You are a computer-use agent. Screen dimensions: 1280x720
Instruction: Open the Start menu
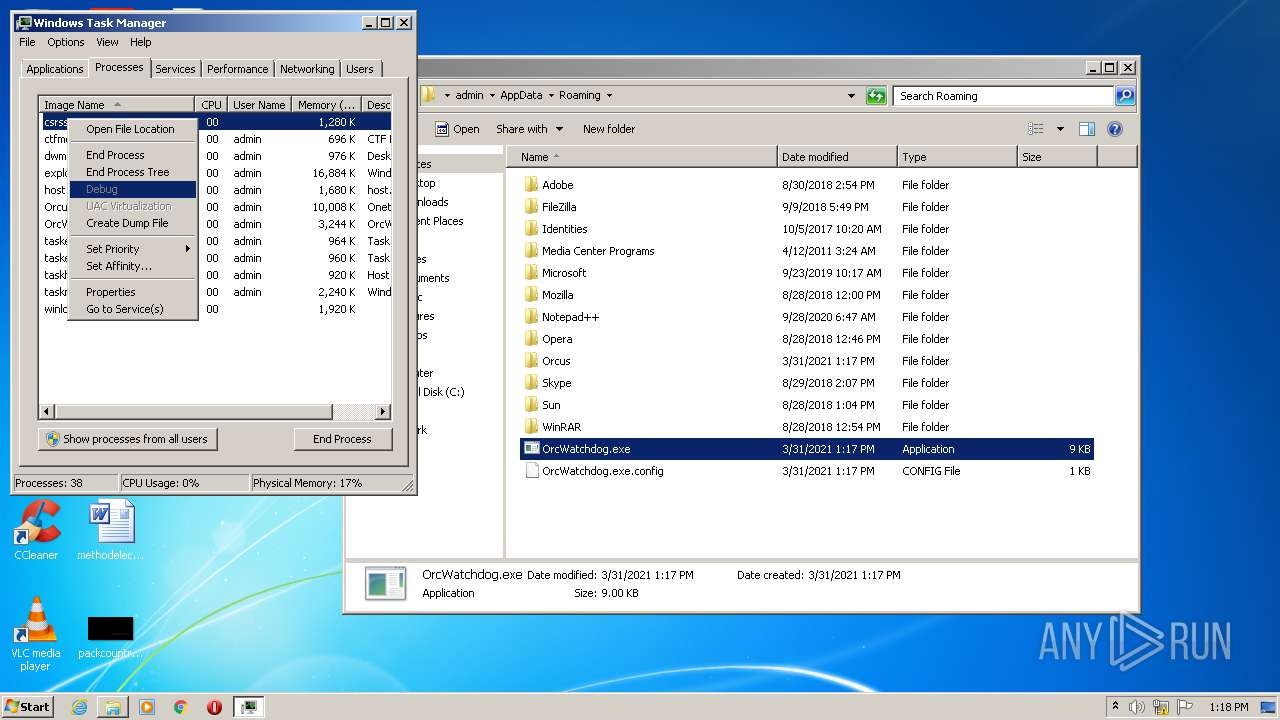[x=28, y=707]
